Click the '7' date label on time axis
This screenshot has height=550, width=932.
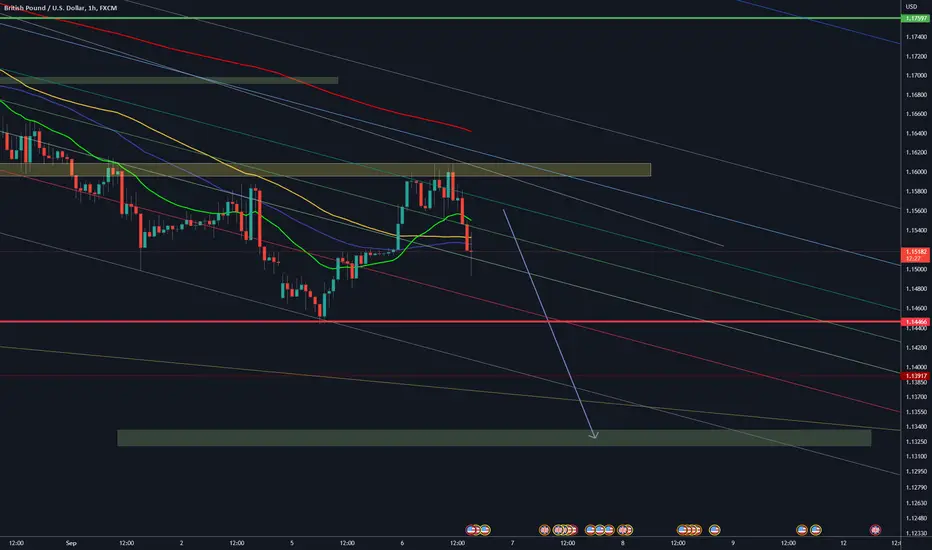point(512,543)
